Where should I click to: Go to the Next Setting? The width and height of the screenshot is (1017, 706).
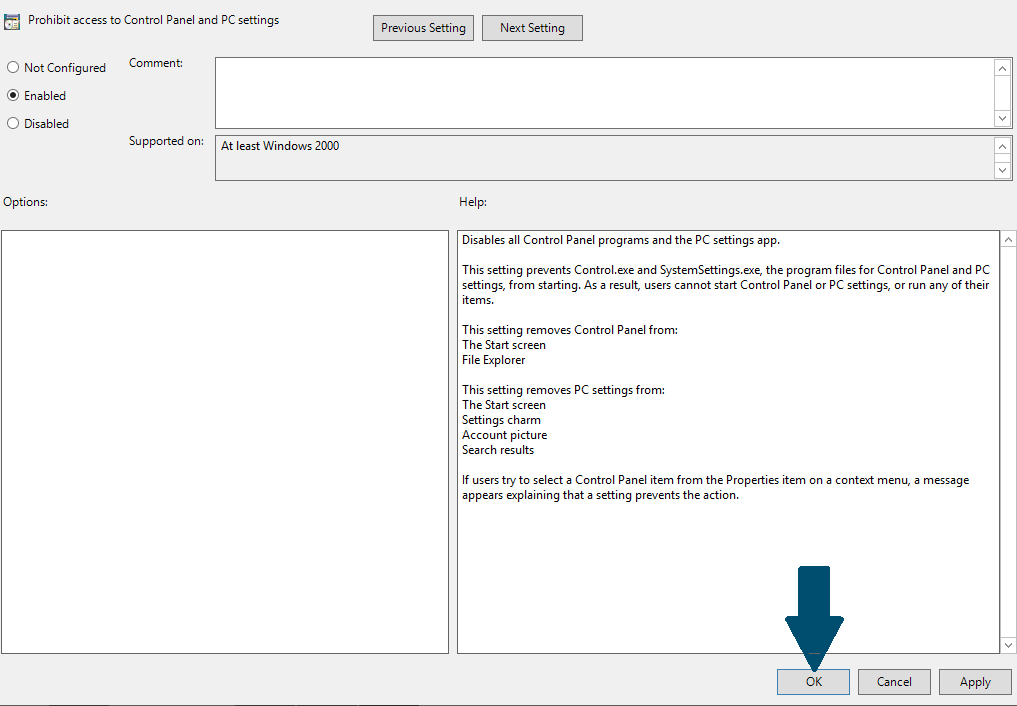[x=532, y=28]
